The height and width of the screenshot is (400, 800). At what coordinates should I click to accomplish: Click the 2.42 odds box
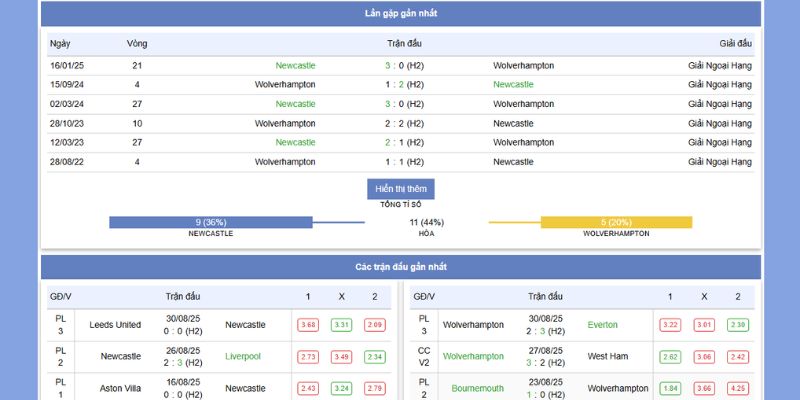[x=738, y=357]
